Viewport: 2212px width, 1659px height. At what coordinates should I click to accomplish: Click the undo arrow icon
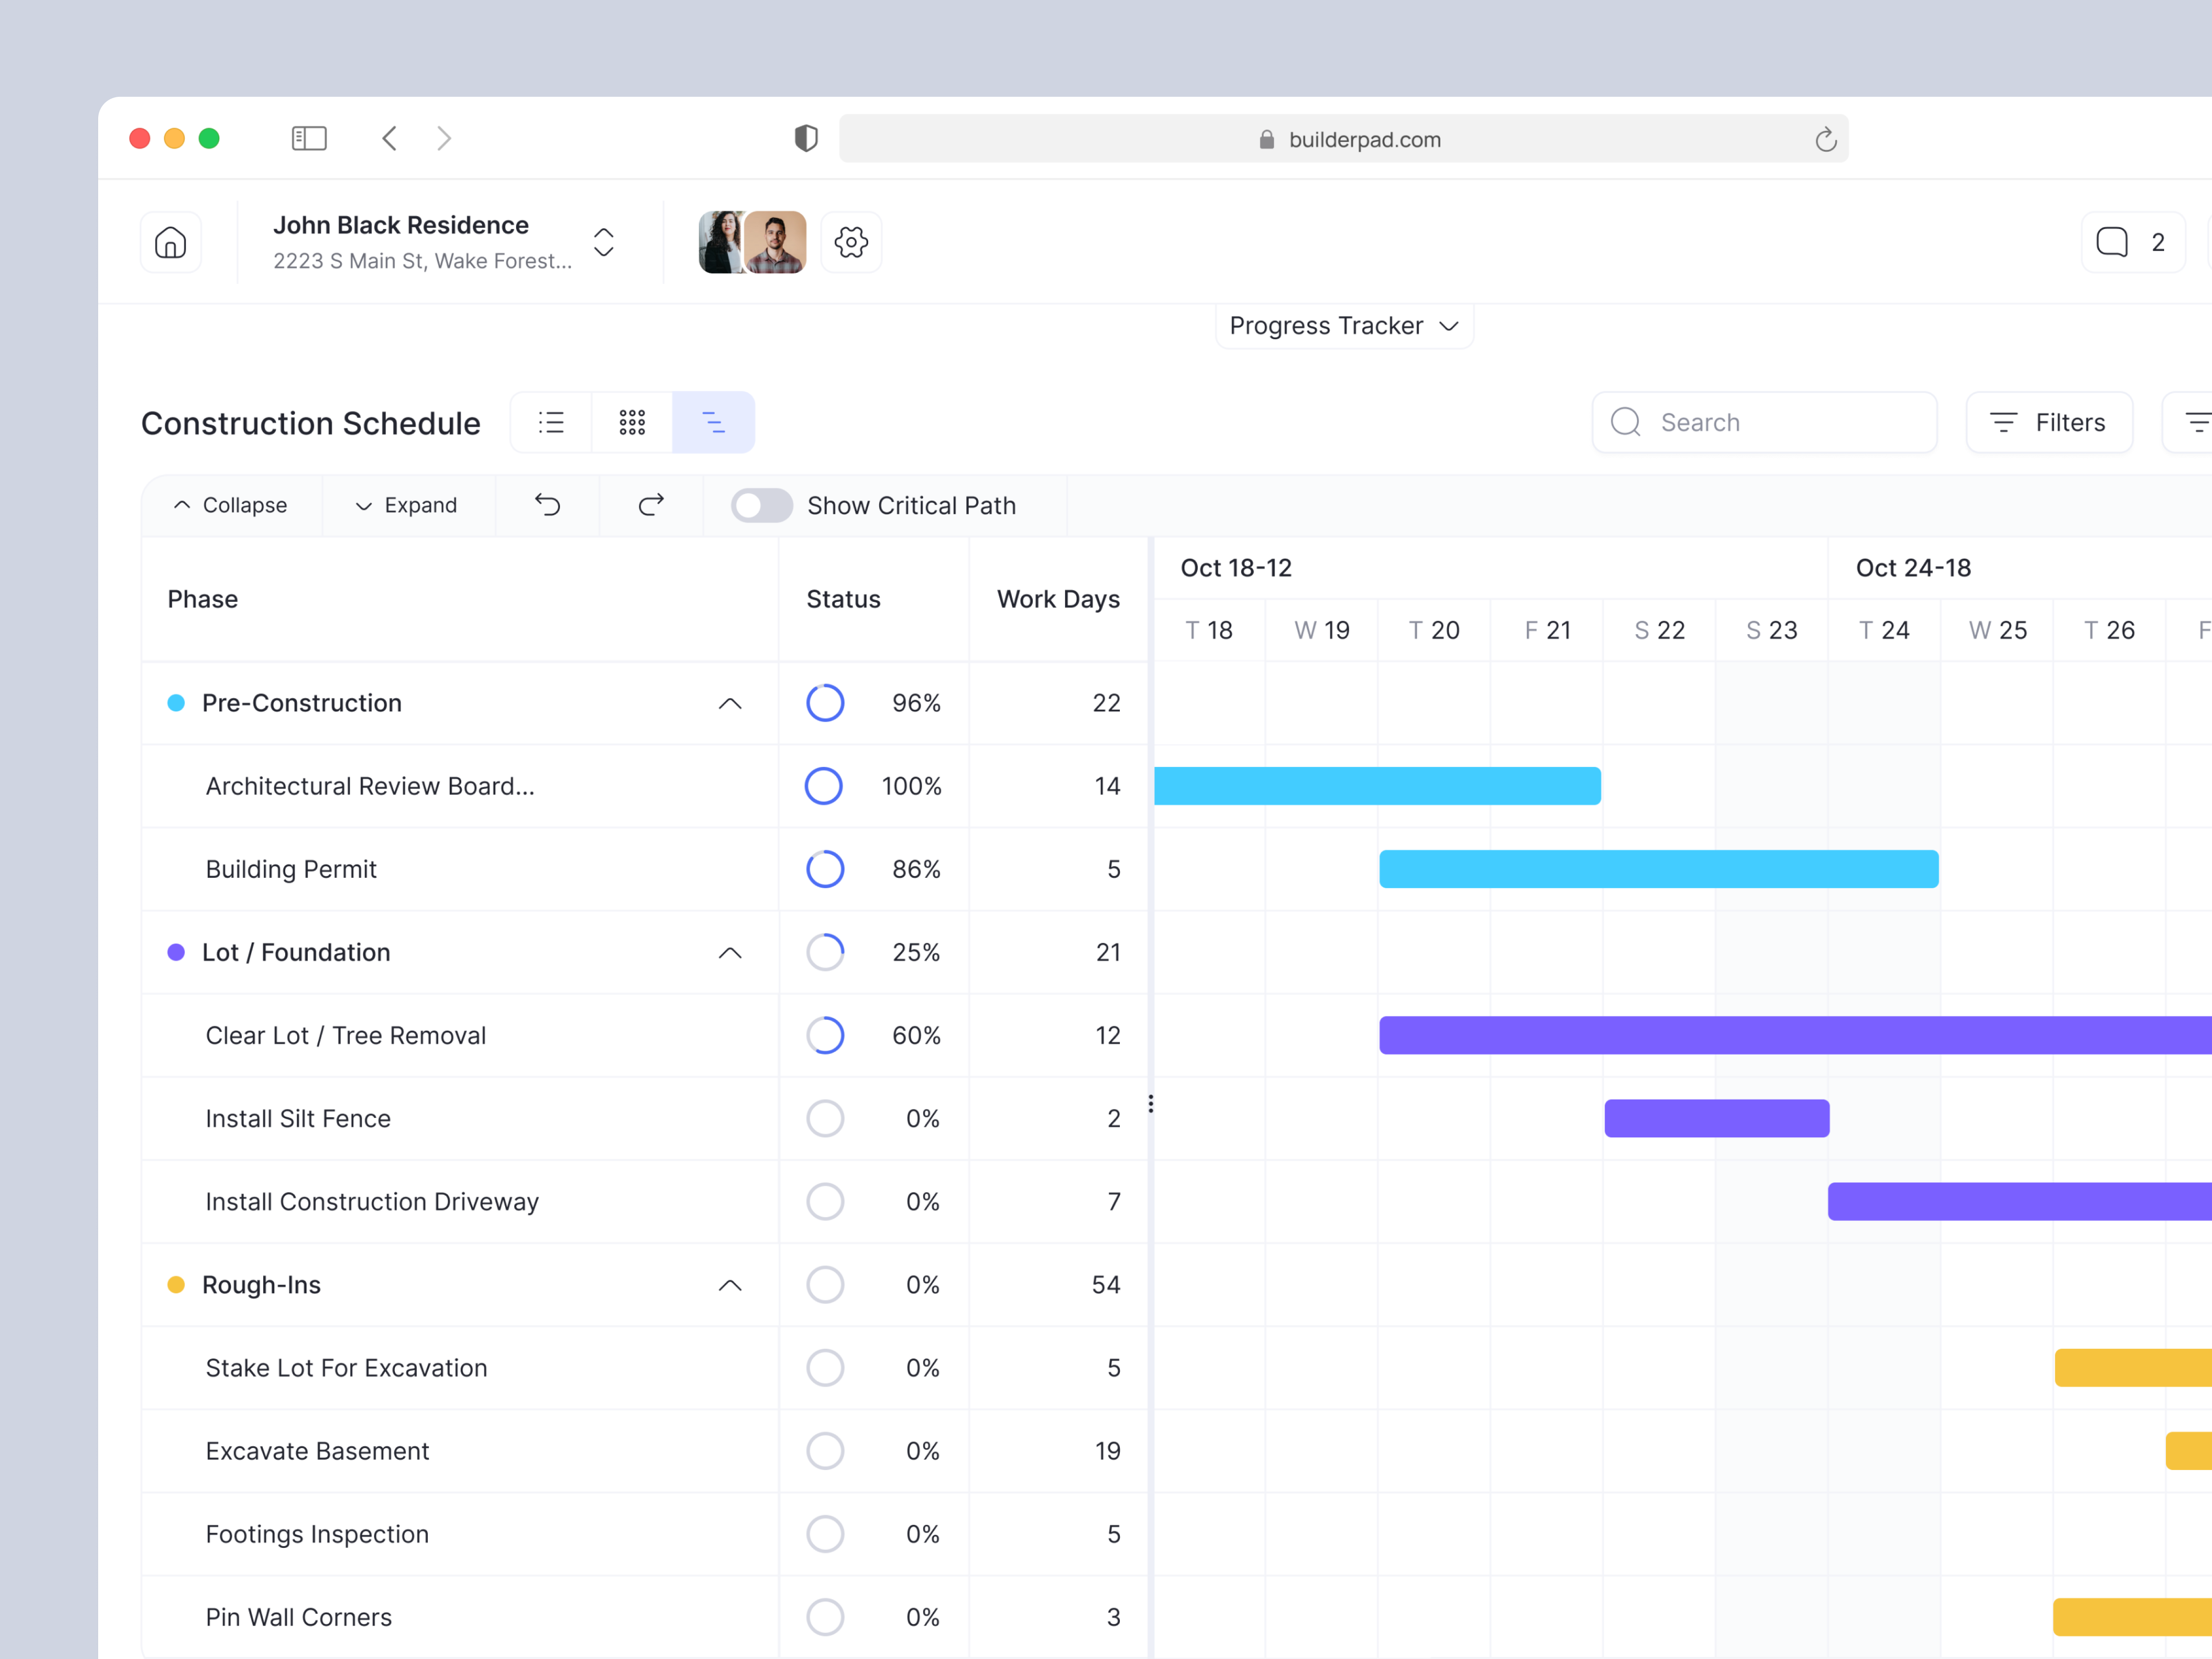click(x=547, y=505)
